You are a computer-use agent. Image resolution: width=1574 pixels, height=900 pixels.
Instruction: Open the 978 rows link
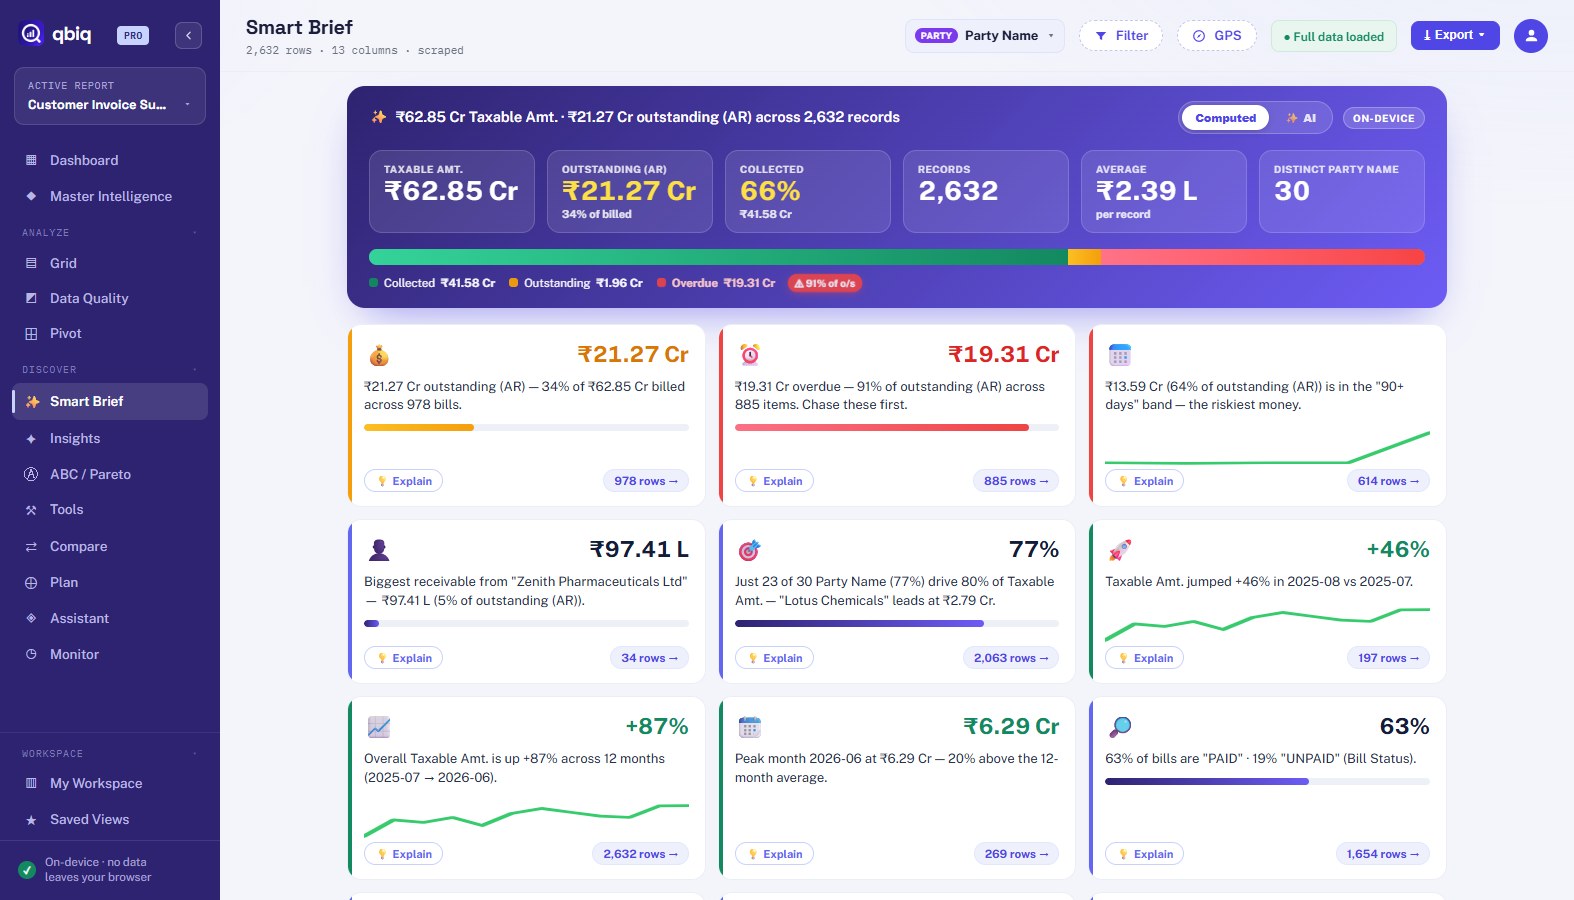646,481
